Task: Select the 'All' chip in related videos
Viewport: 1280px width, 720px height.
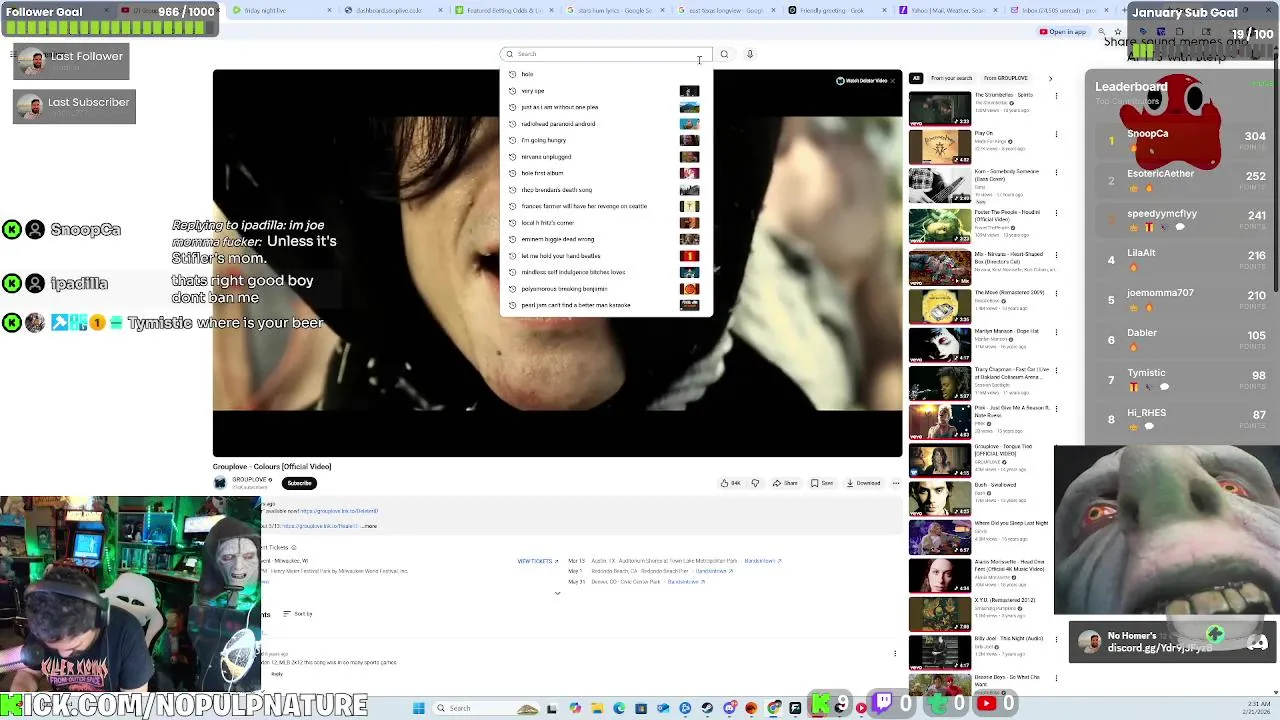Action: point(915,78)
